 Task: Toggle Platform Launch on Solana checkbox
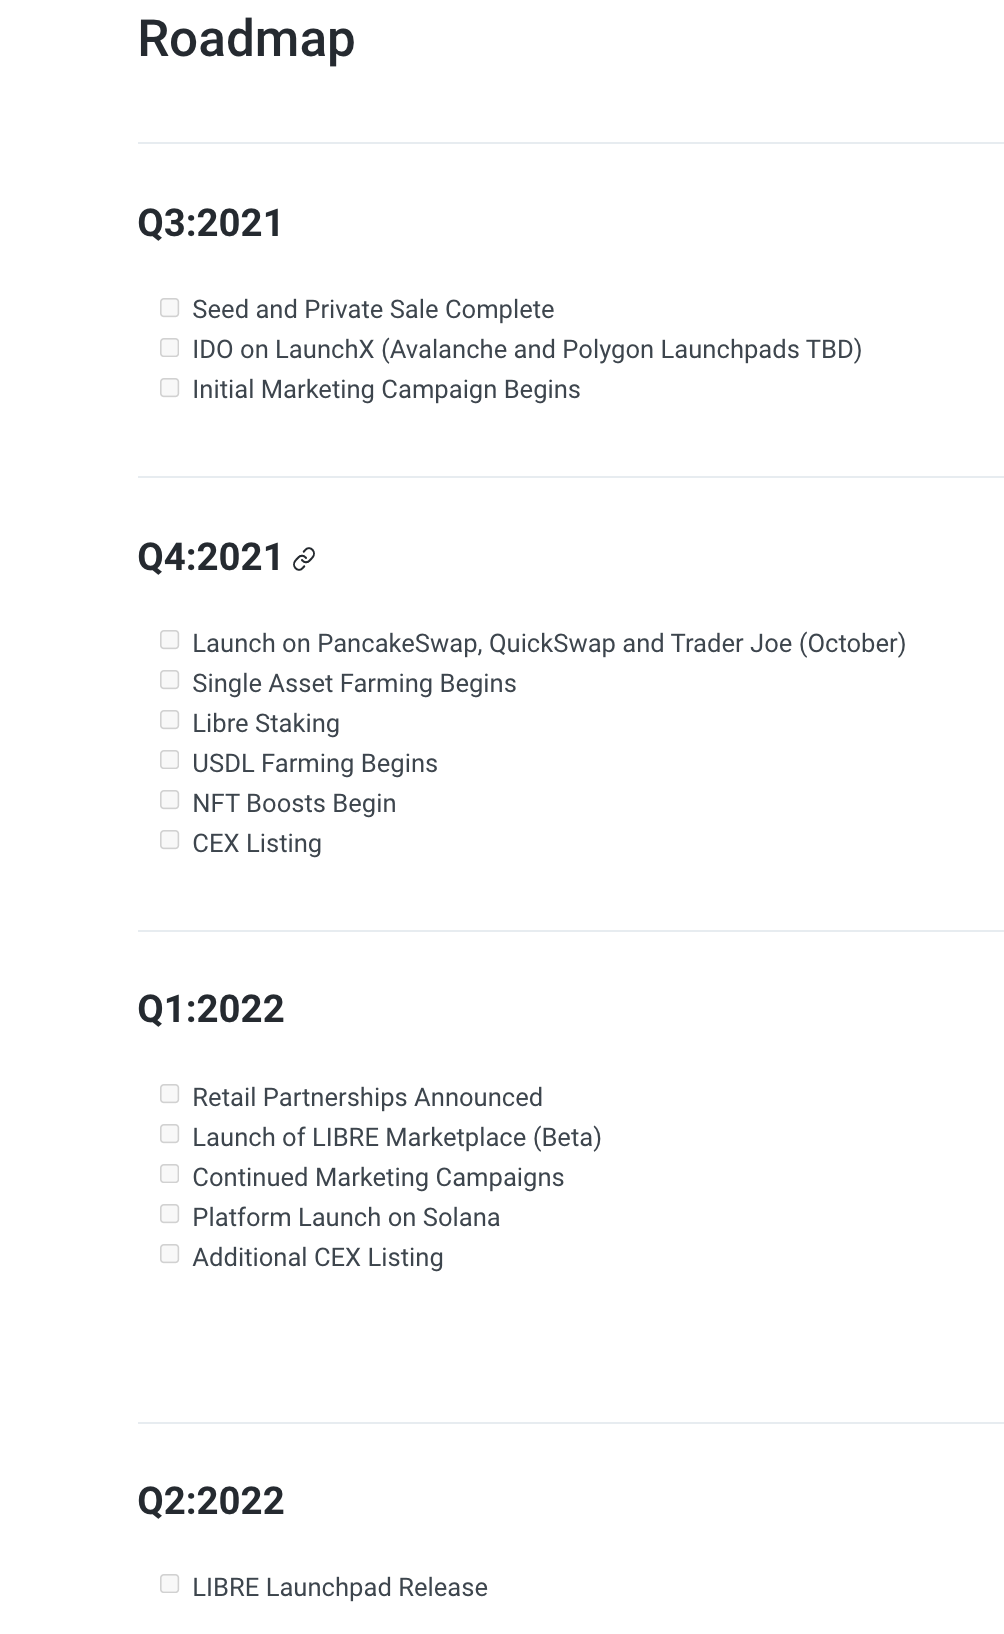[170, 1215]
